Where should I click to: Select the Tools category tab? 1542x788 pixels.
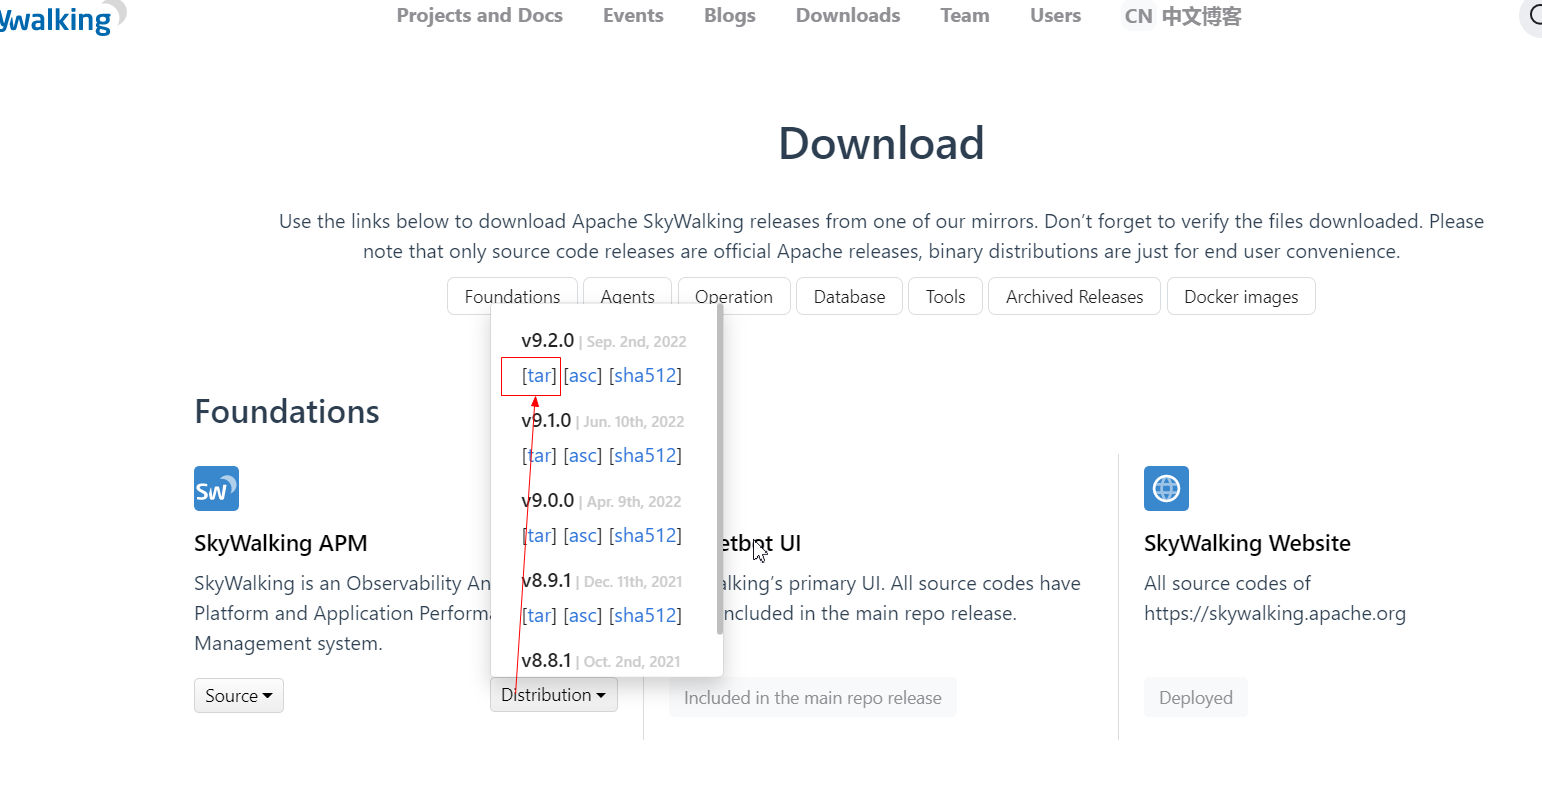[x=945, y=296]
